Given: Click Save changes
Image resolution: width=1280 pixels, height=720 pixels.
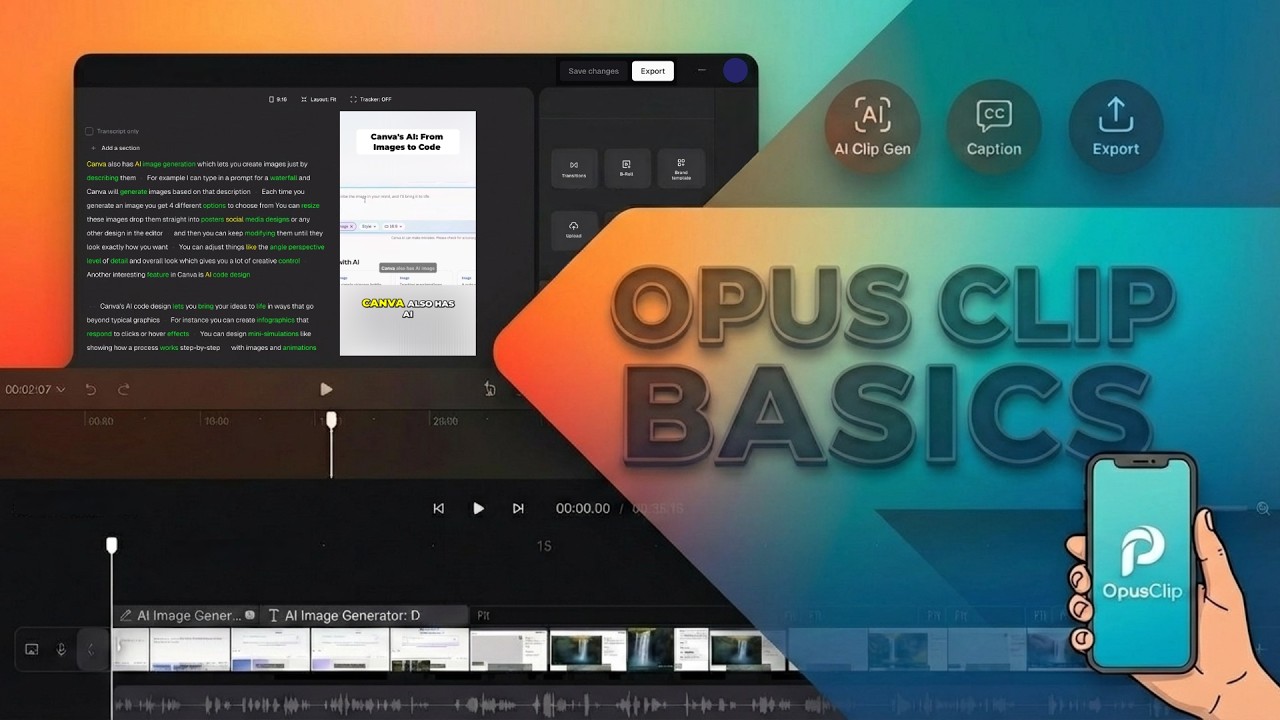Looking at the screenshot, I should click(593, 71).
